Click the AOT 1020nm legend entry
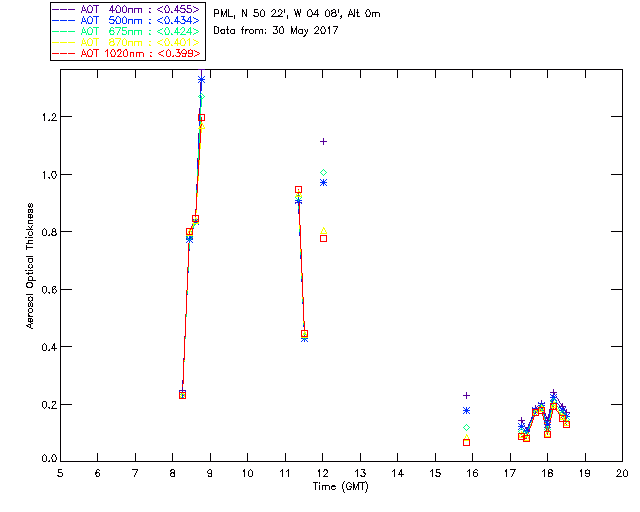The image size is (640, 512). click(x=126, y=53)
